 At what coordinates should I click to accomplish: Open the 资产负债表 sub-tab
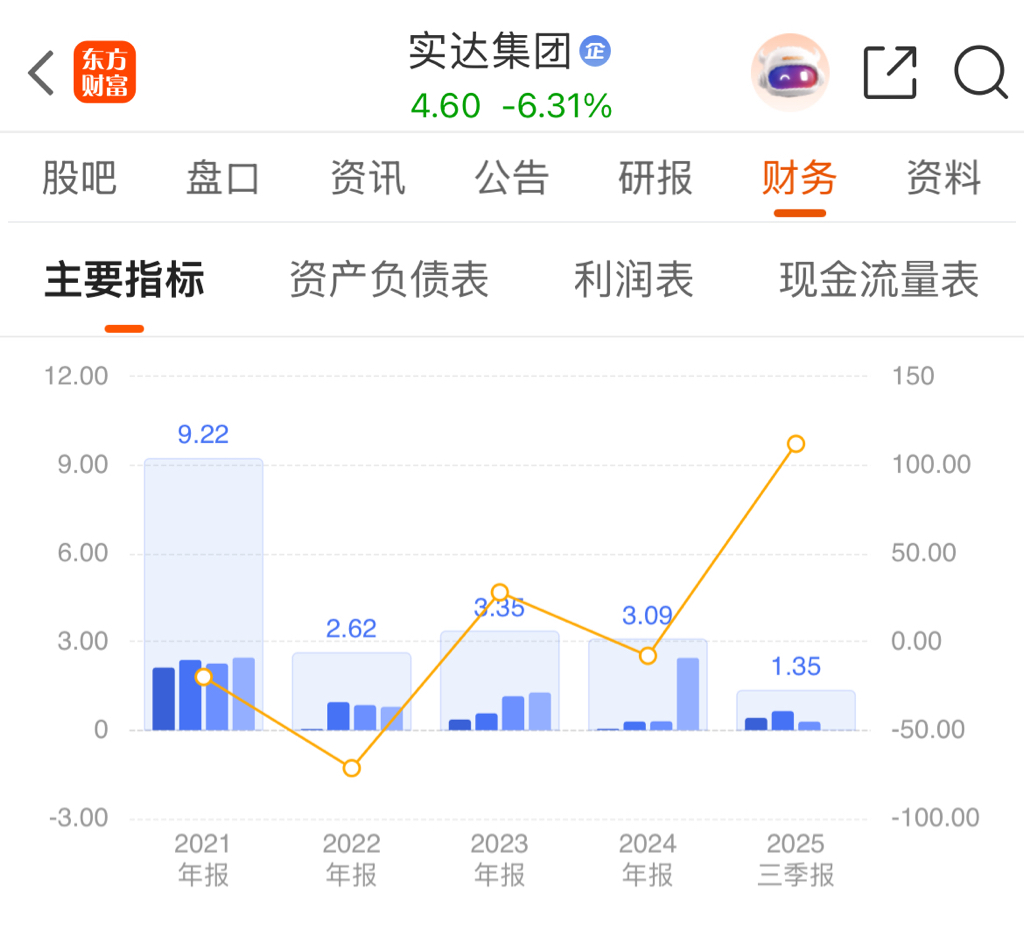389,280
